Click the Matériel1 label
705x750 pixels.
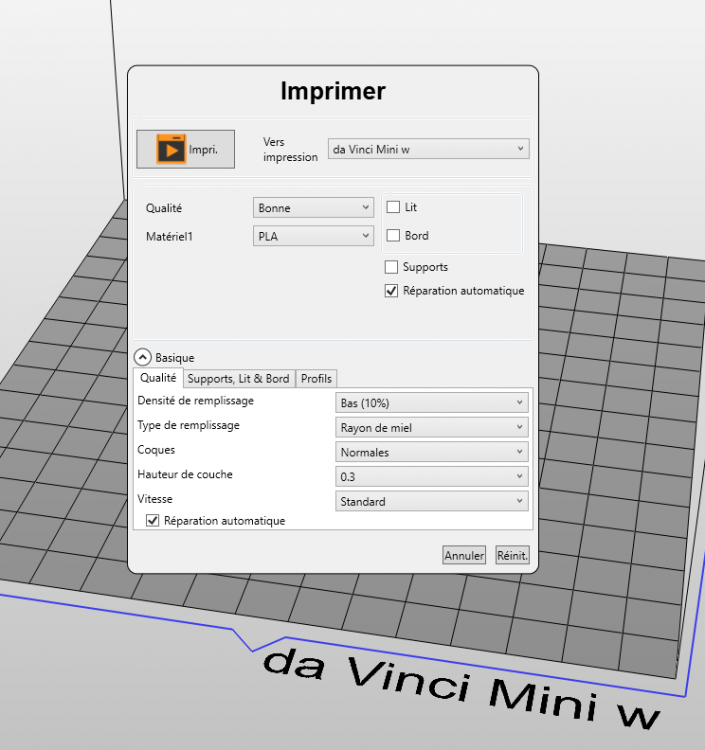coord(169,236)
